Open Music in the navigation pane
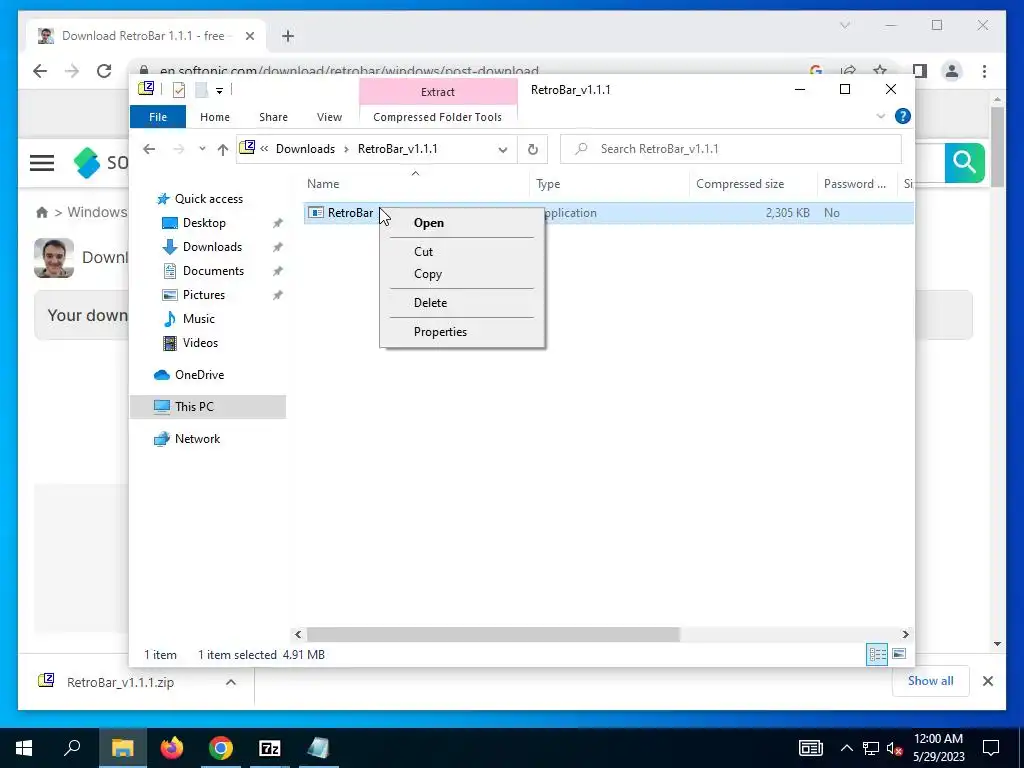 pos(199,319)
